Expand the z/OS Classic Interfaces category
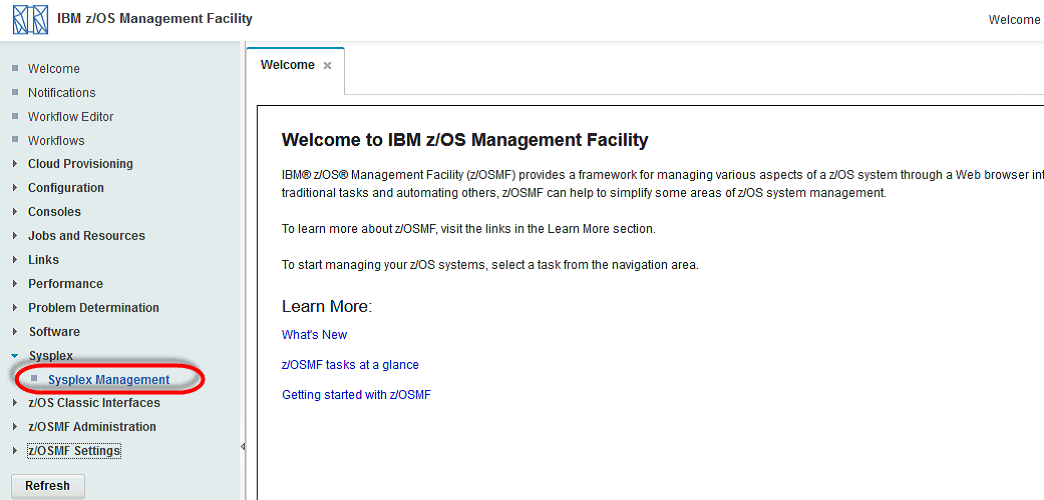The height and width of the screenshot is (500, 1044). [x=93, y=403]
